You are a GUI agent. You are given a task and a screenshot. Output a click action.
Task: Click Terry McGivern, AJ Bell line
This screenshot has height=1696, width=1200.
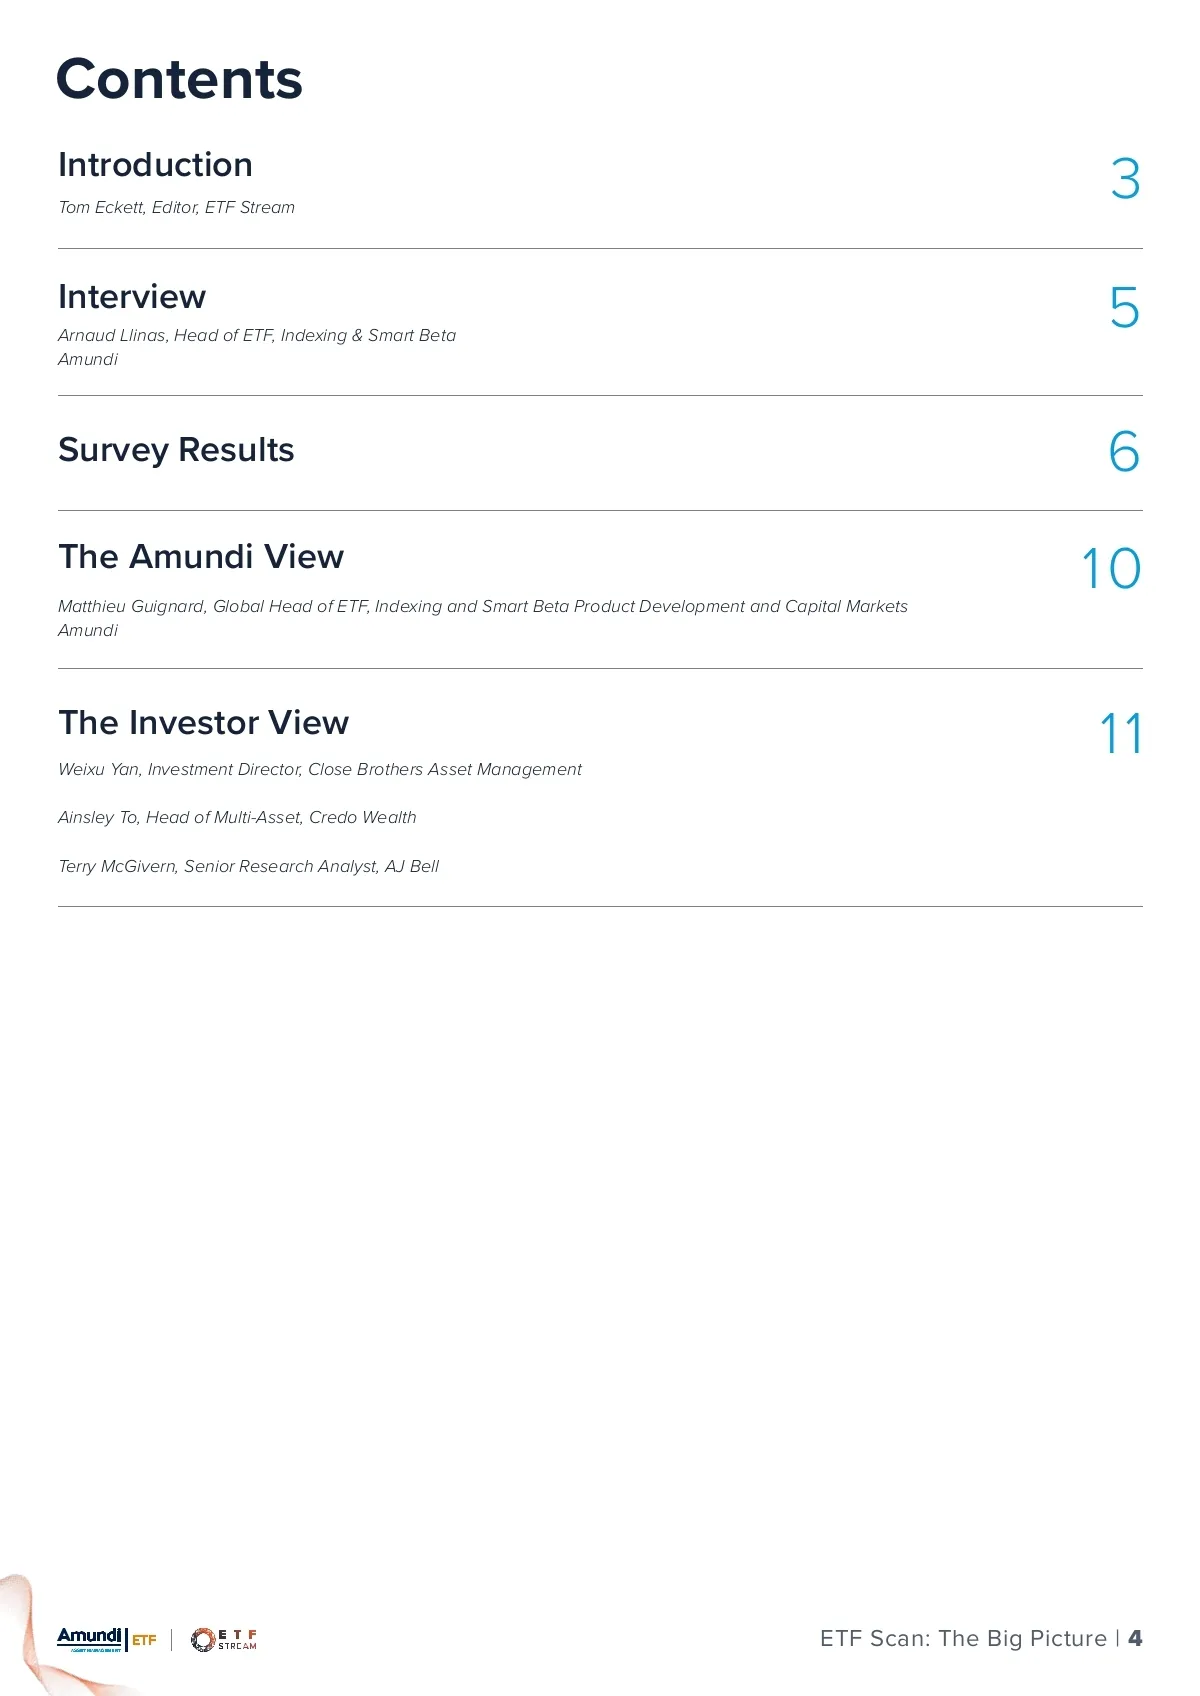coord(248,866)
